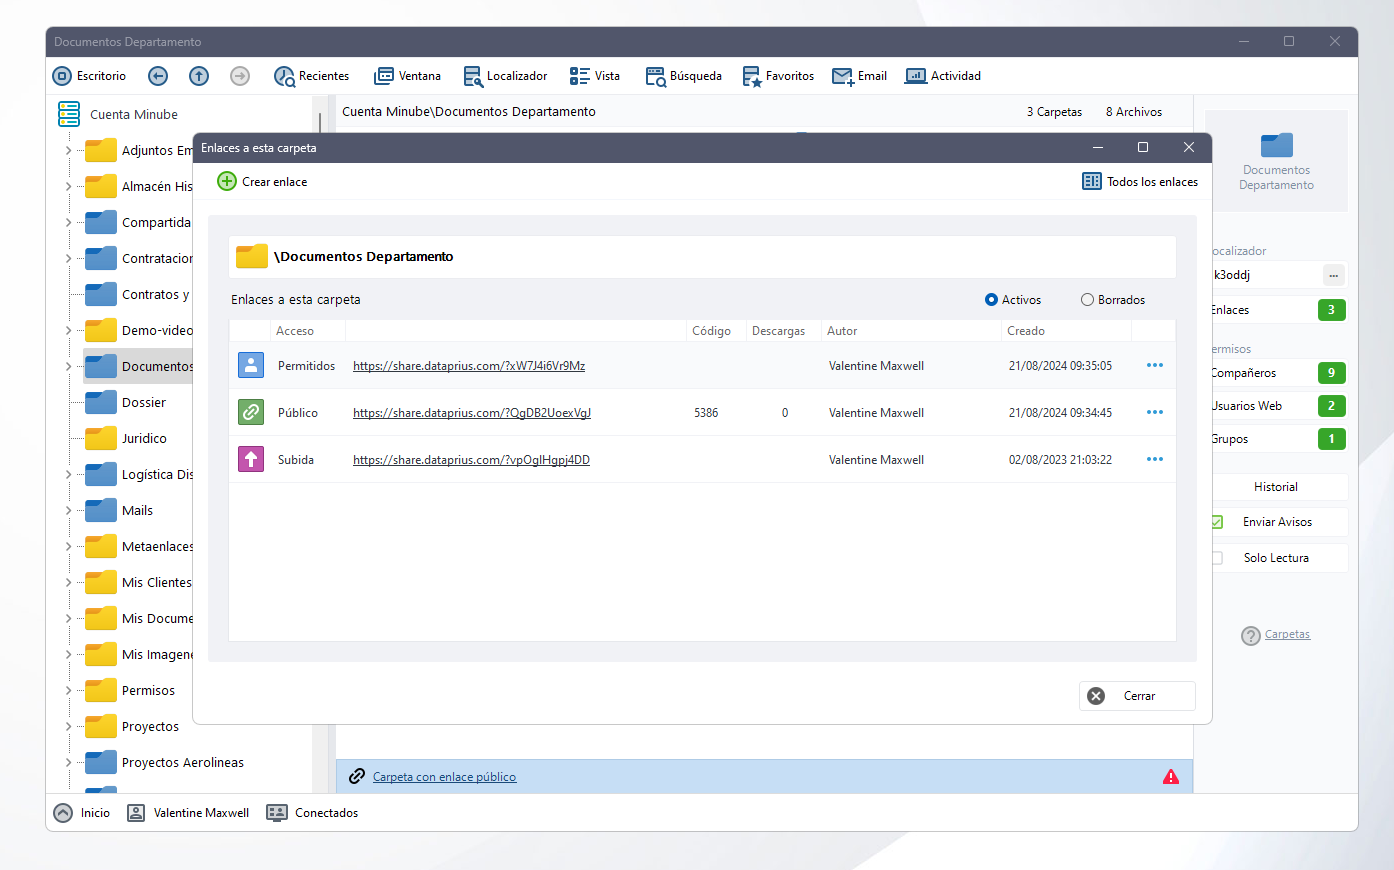Expand the Mails folder
The image size is (1394, 870).
click(68, 511)
